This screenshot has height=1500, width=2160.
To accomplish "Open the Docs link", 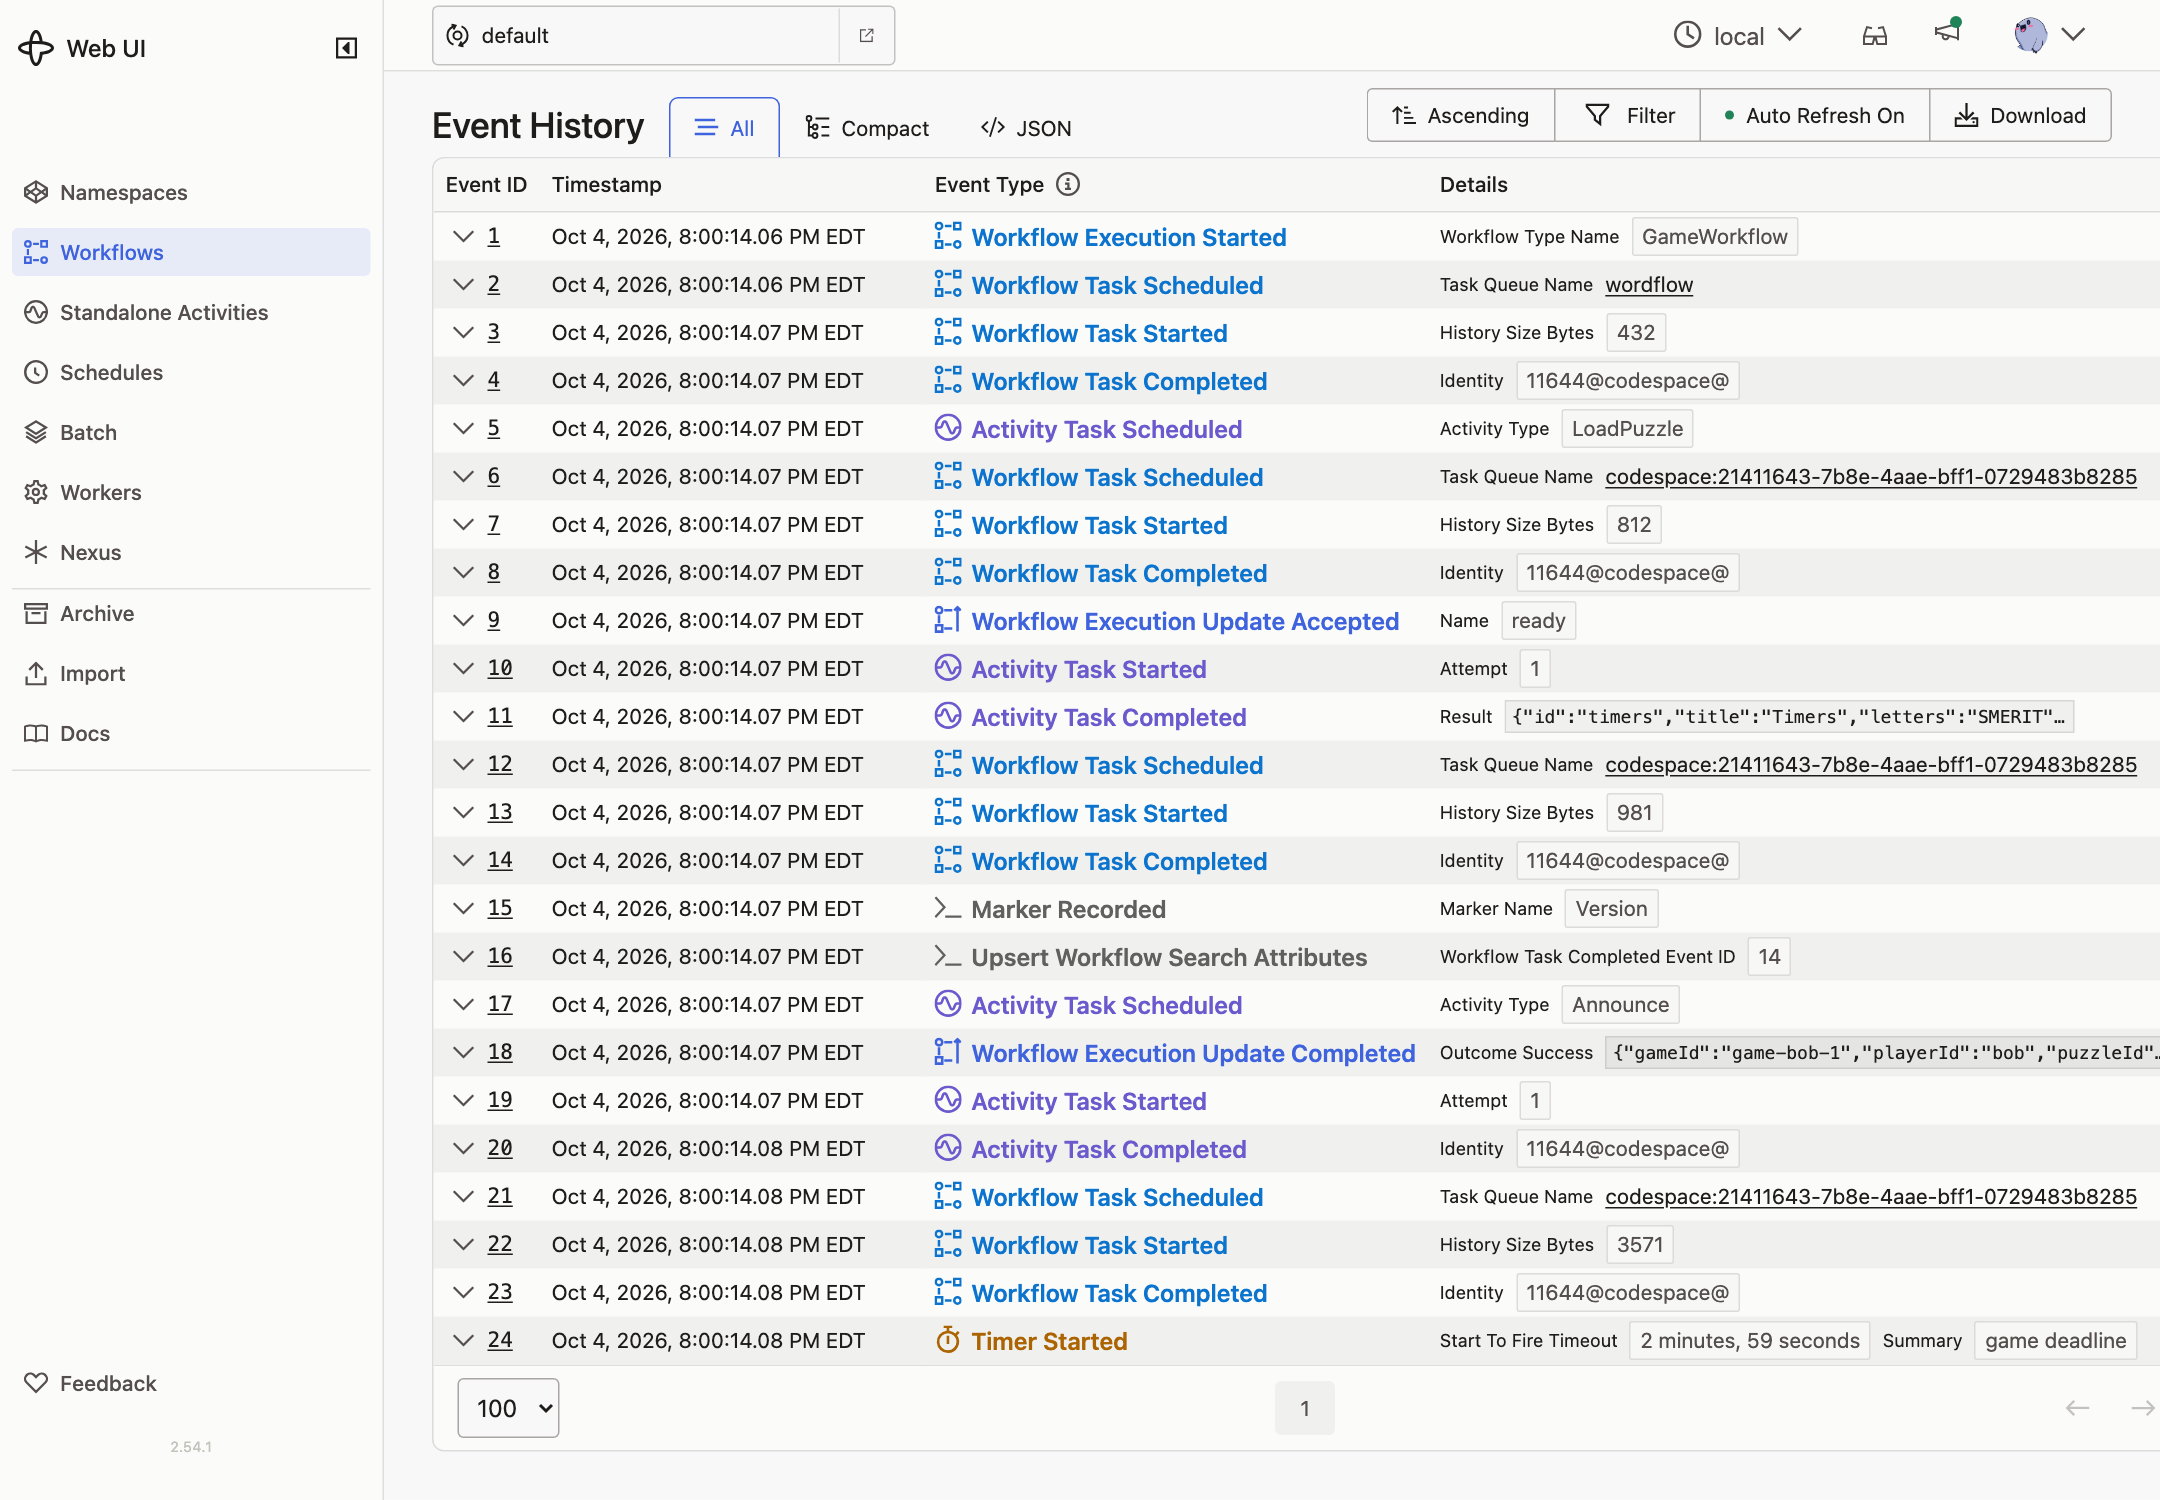I will (191, 733).
